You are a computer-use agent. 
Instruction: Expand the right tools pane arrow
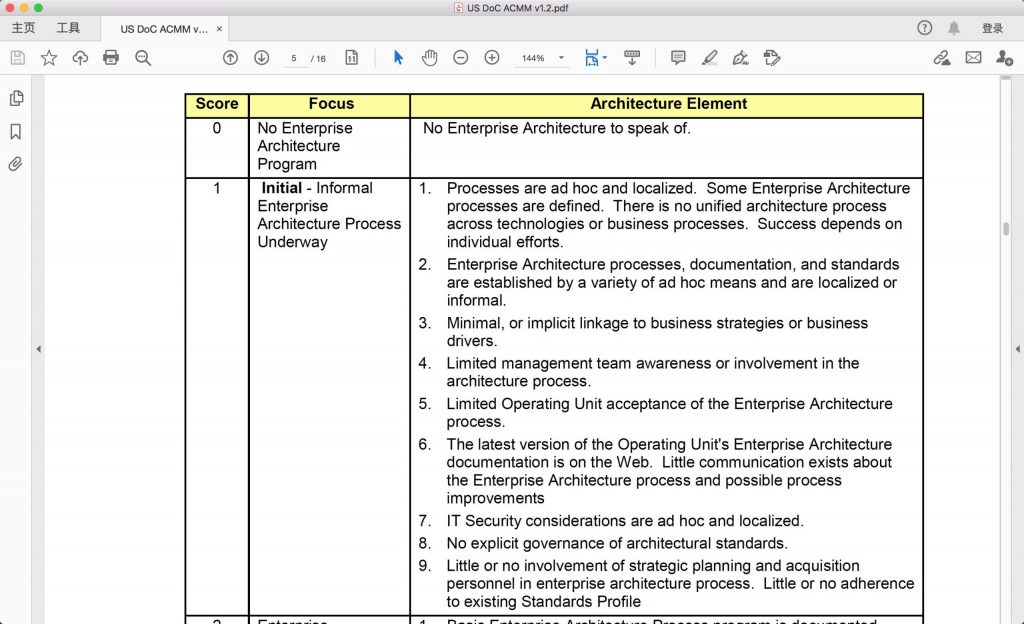[1018, 349]
